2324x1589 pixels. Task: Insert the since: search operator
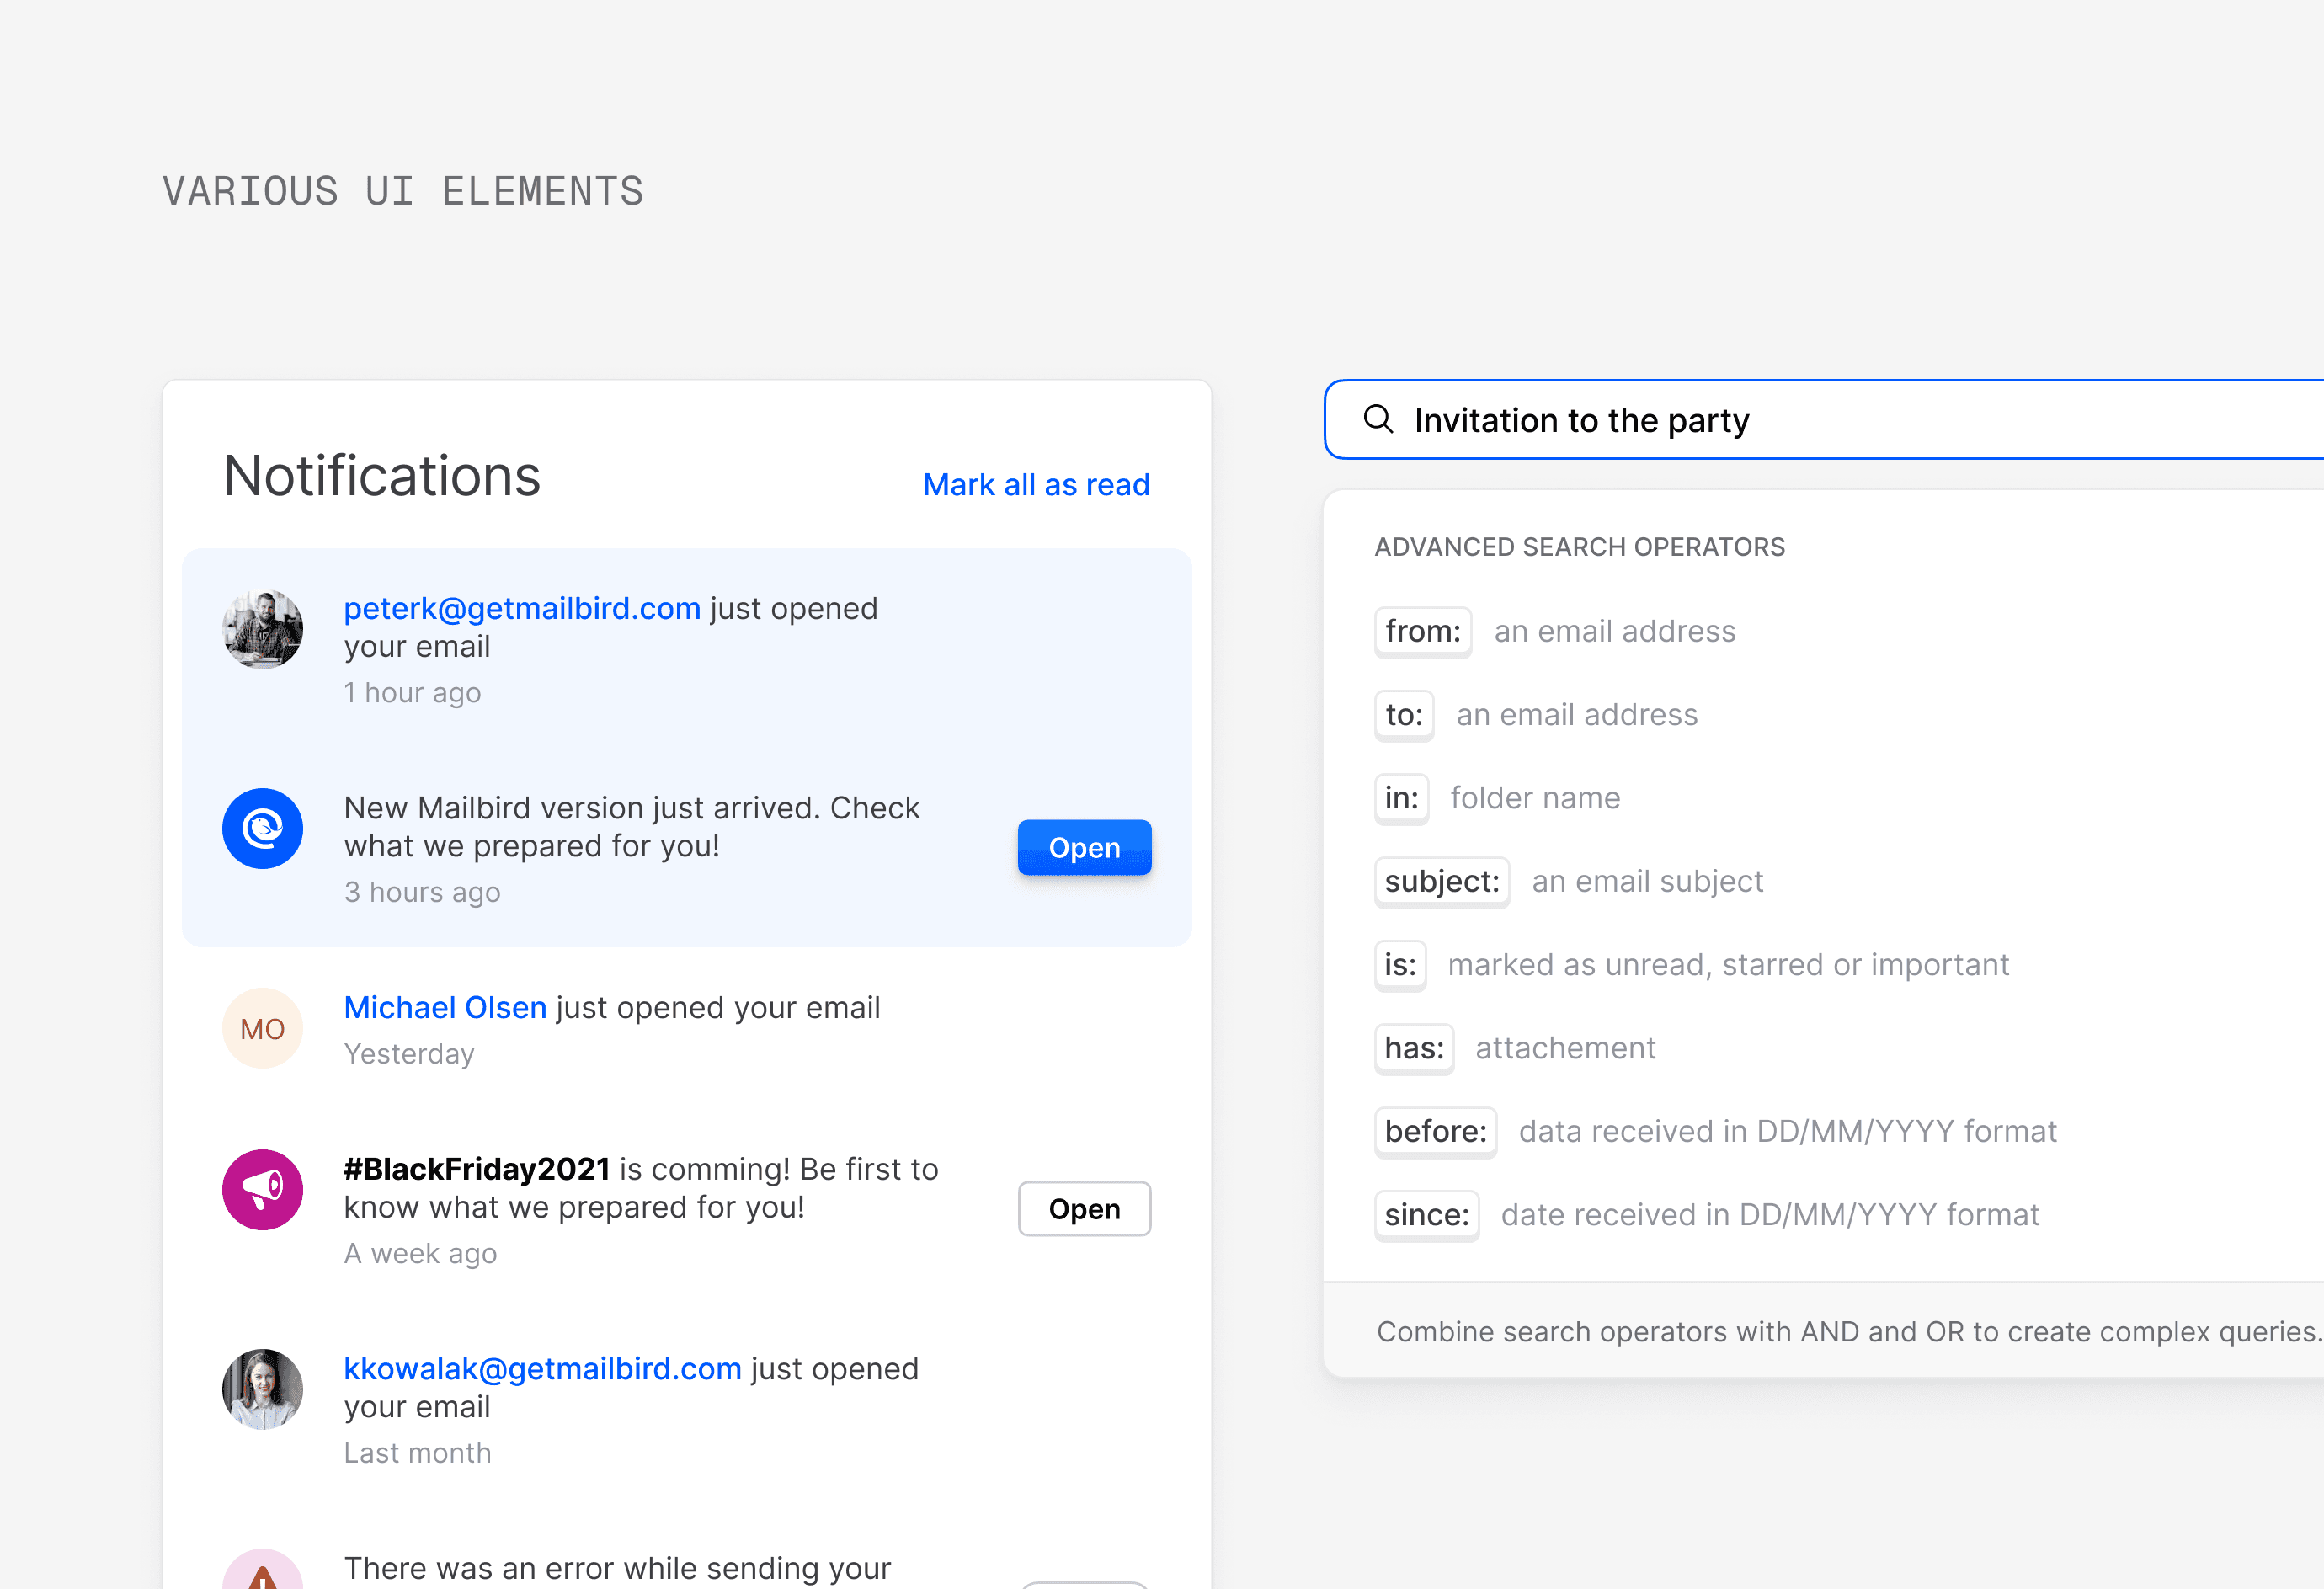tap(1427, 1215)
